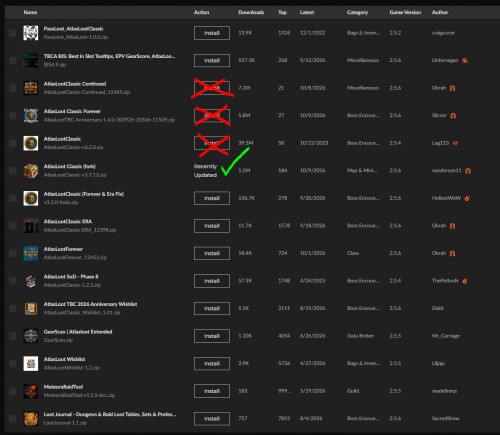Check the AtlasLoot Classic (fork) row checkbox
The height and width of the screenshot is (435, 500).
pyautogui.click(x=13, y=171)
